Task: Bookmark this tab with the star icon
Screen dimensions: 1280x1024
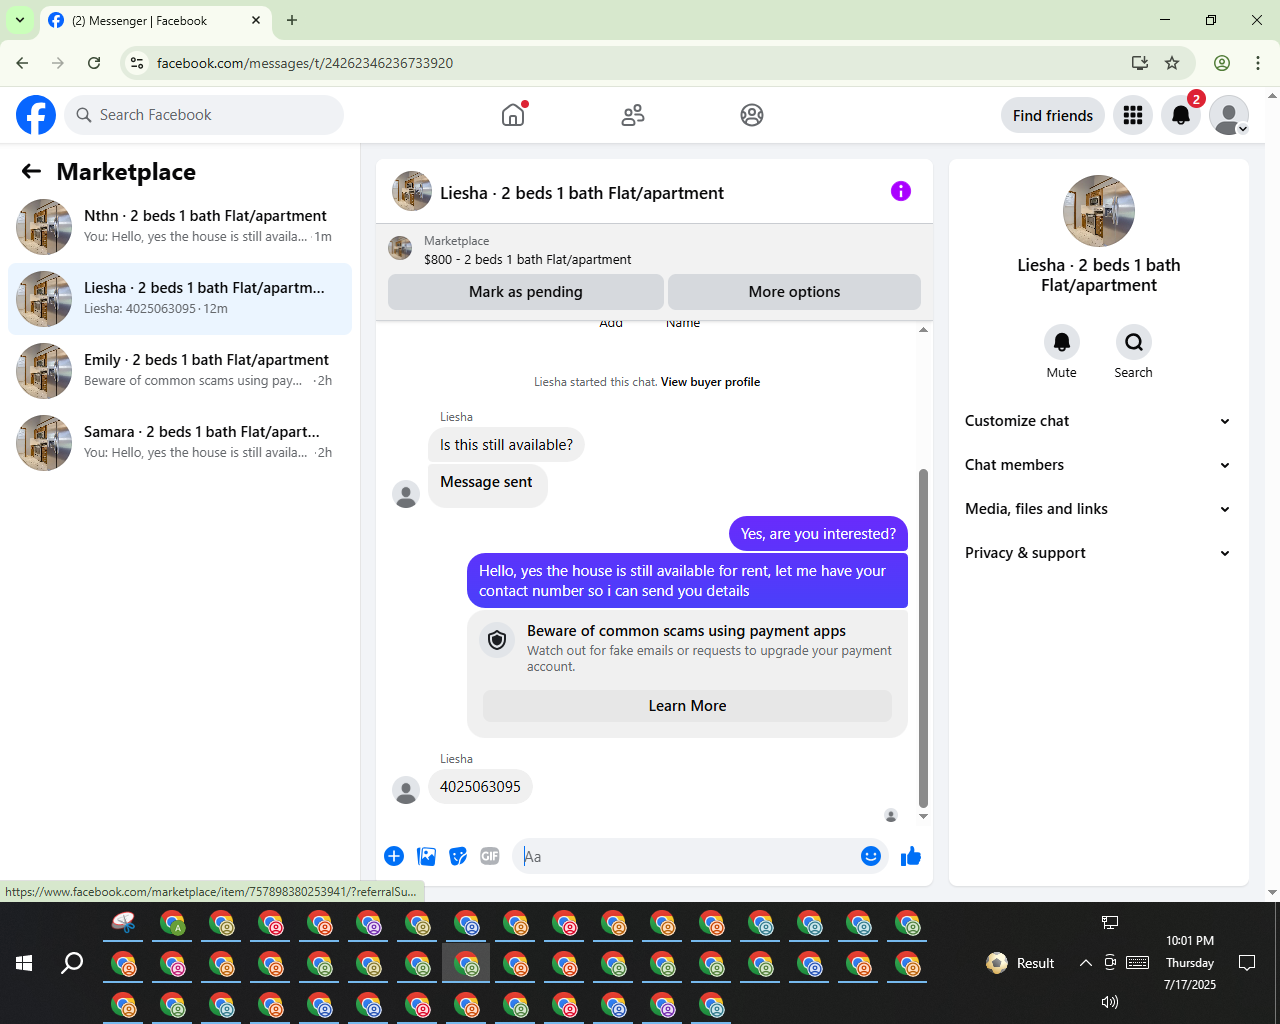Action: (1172, 63)
